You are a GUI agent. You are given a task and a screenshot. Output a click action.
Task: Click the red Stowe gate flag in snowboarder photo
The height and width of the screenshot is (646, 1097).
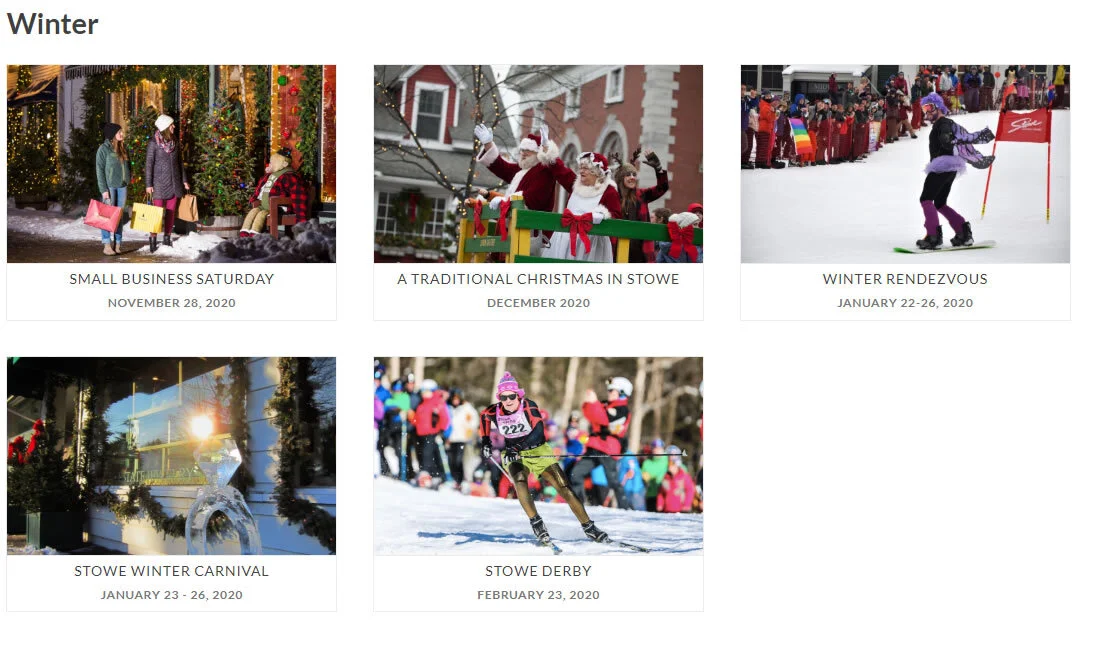click(x=1023, y=126)
